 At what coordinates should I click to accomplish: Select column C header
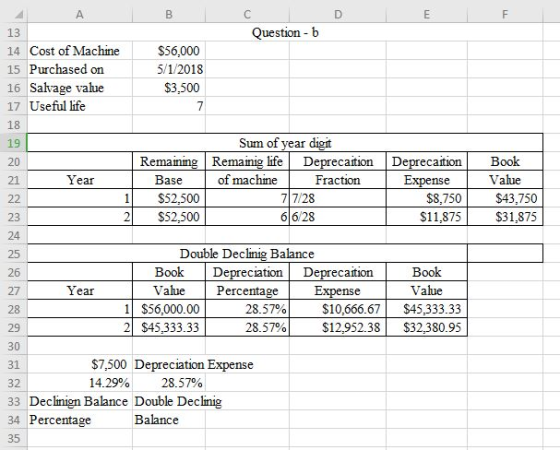pos(247,15)
